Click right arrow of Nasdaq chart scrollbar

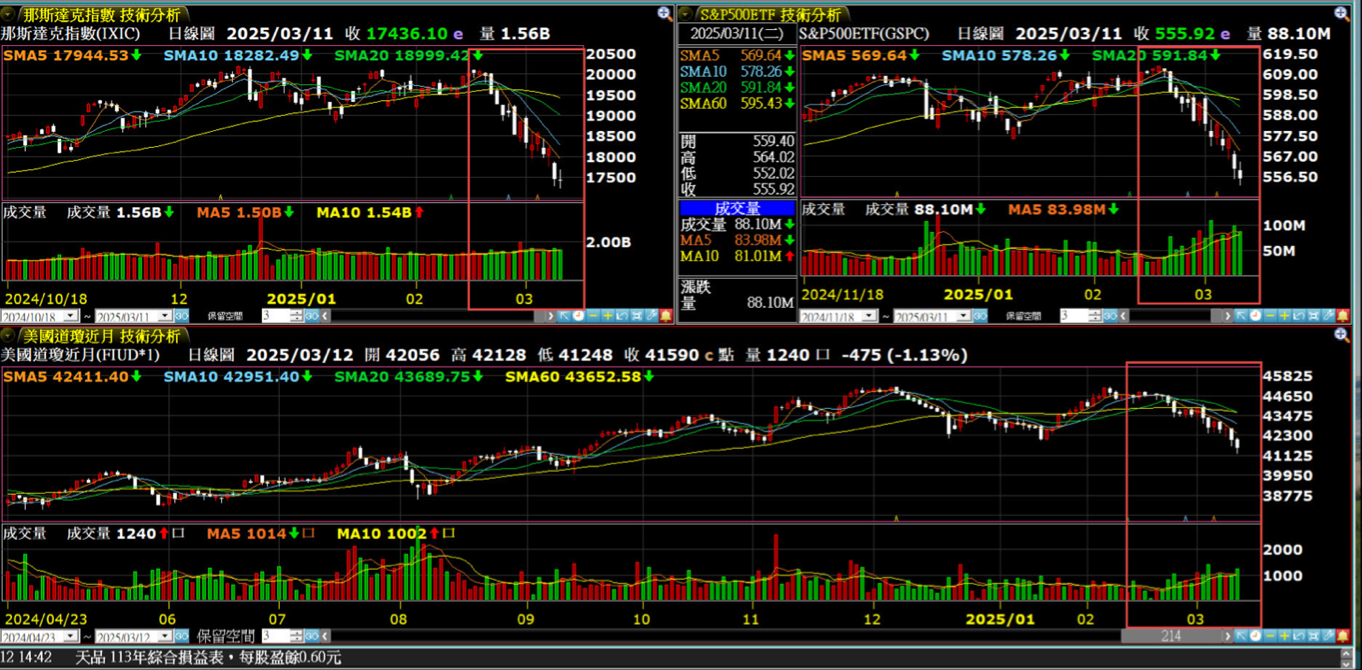tap(550, 316)
